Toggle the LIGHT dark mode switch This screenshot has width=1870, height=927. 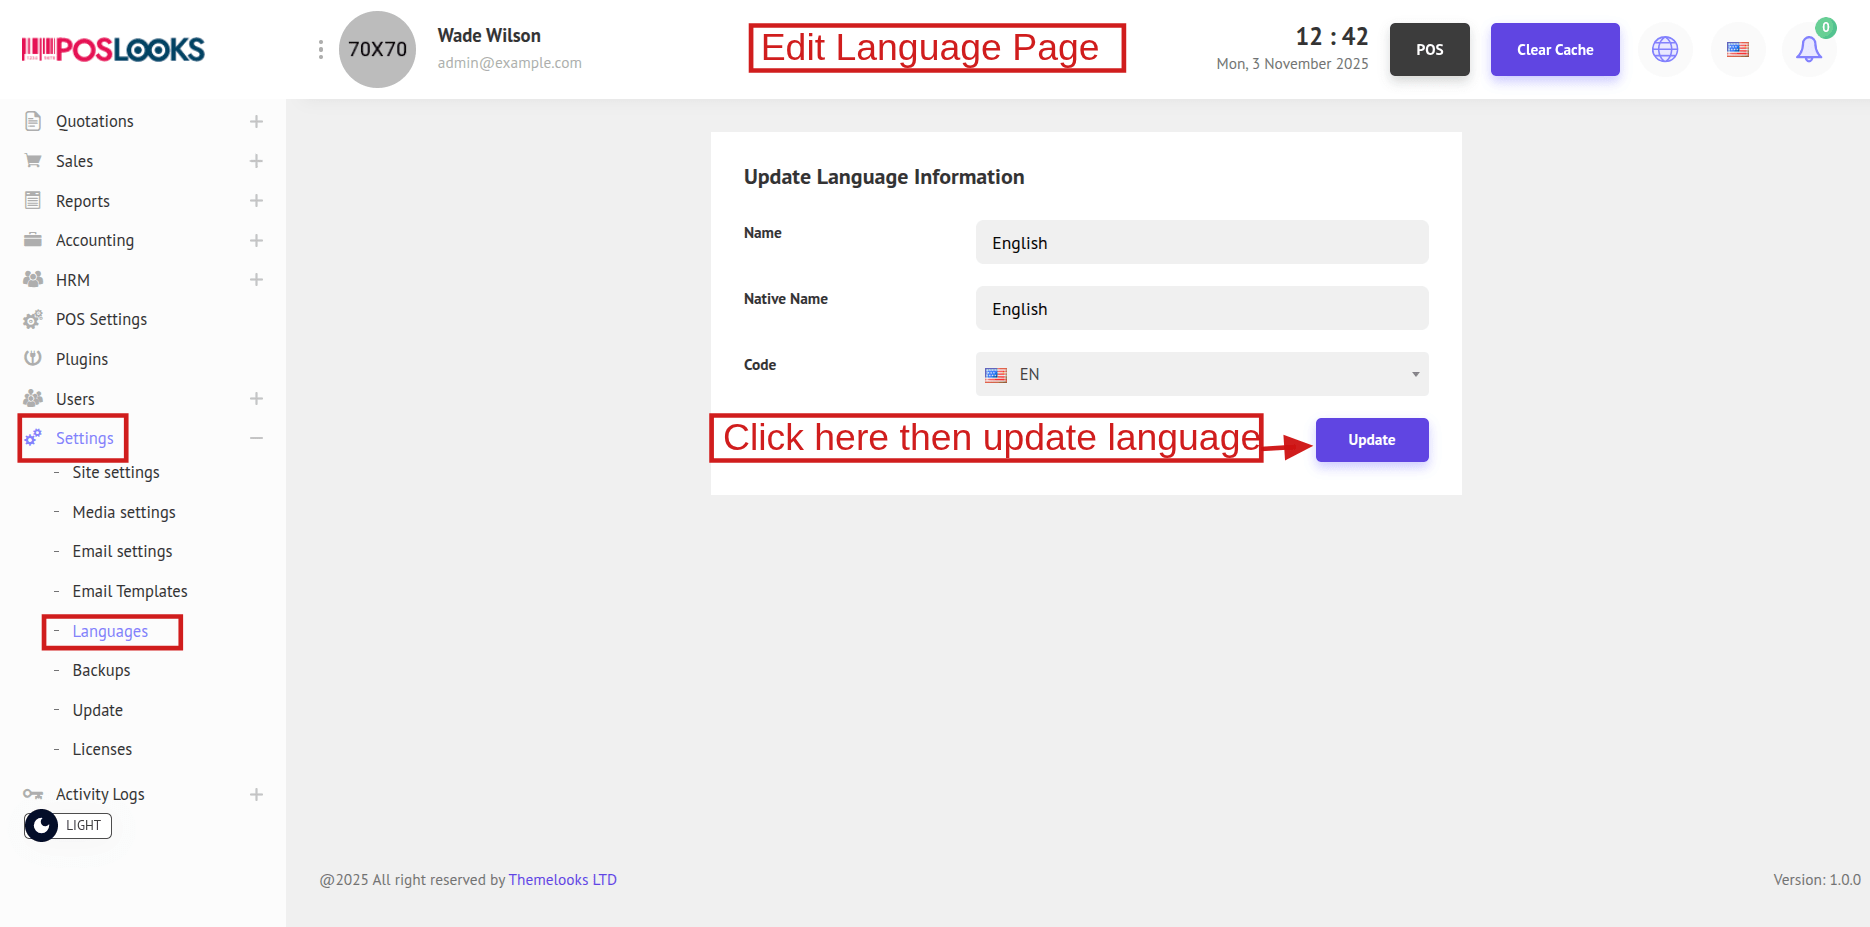pyautogui.click(x=67, y=825)
